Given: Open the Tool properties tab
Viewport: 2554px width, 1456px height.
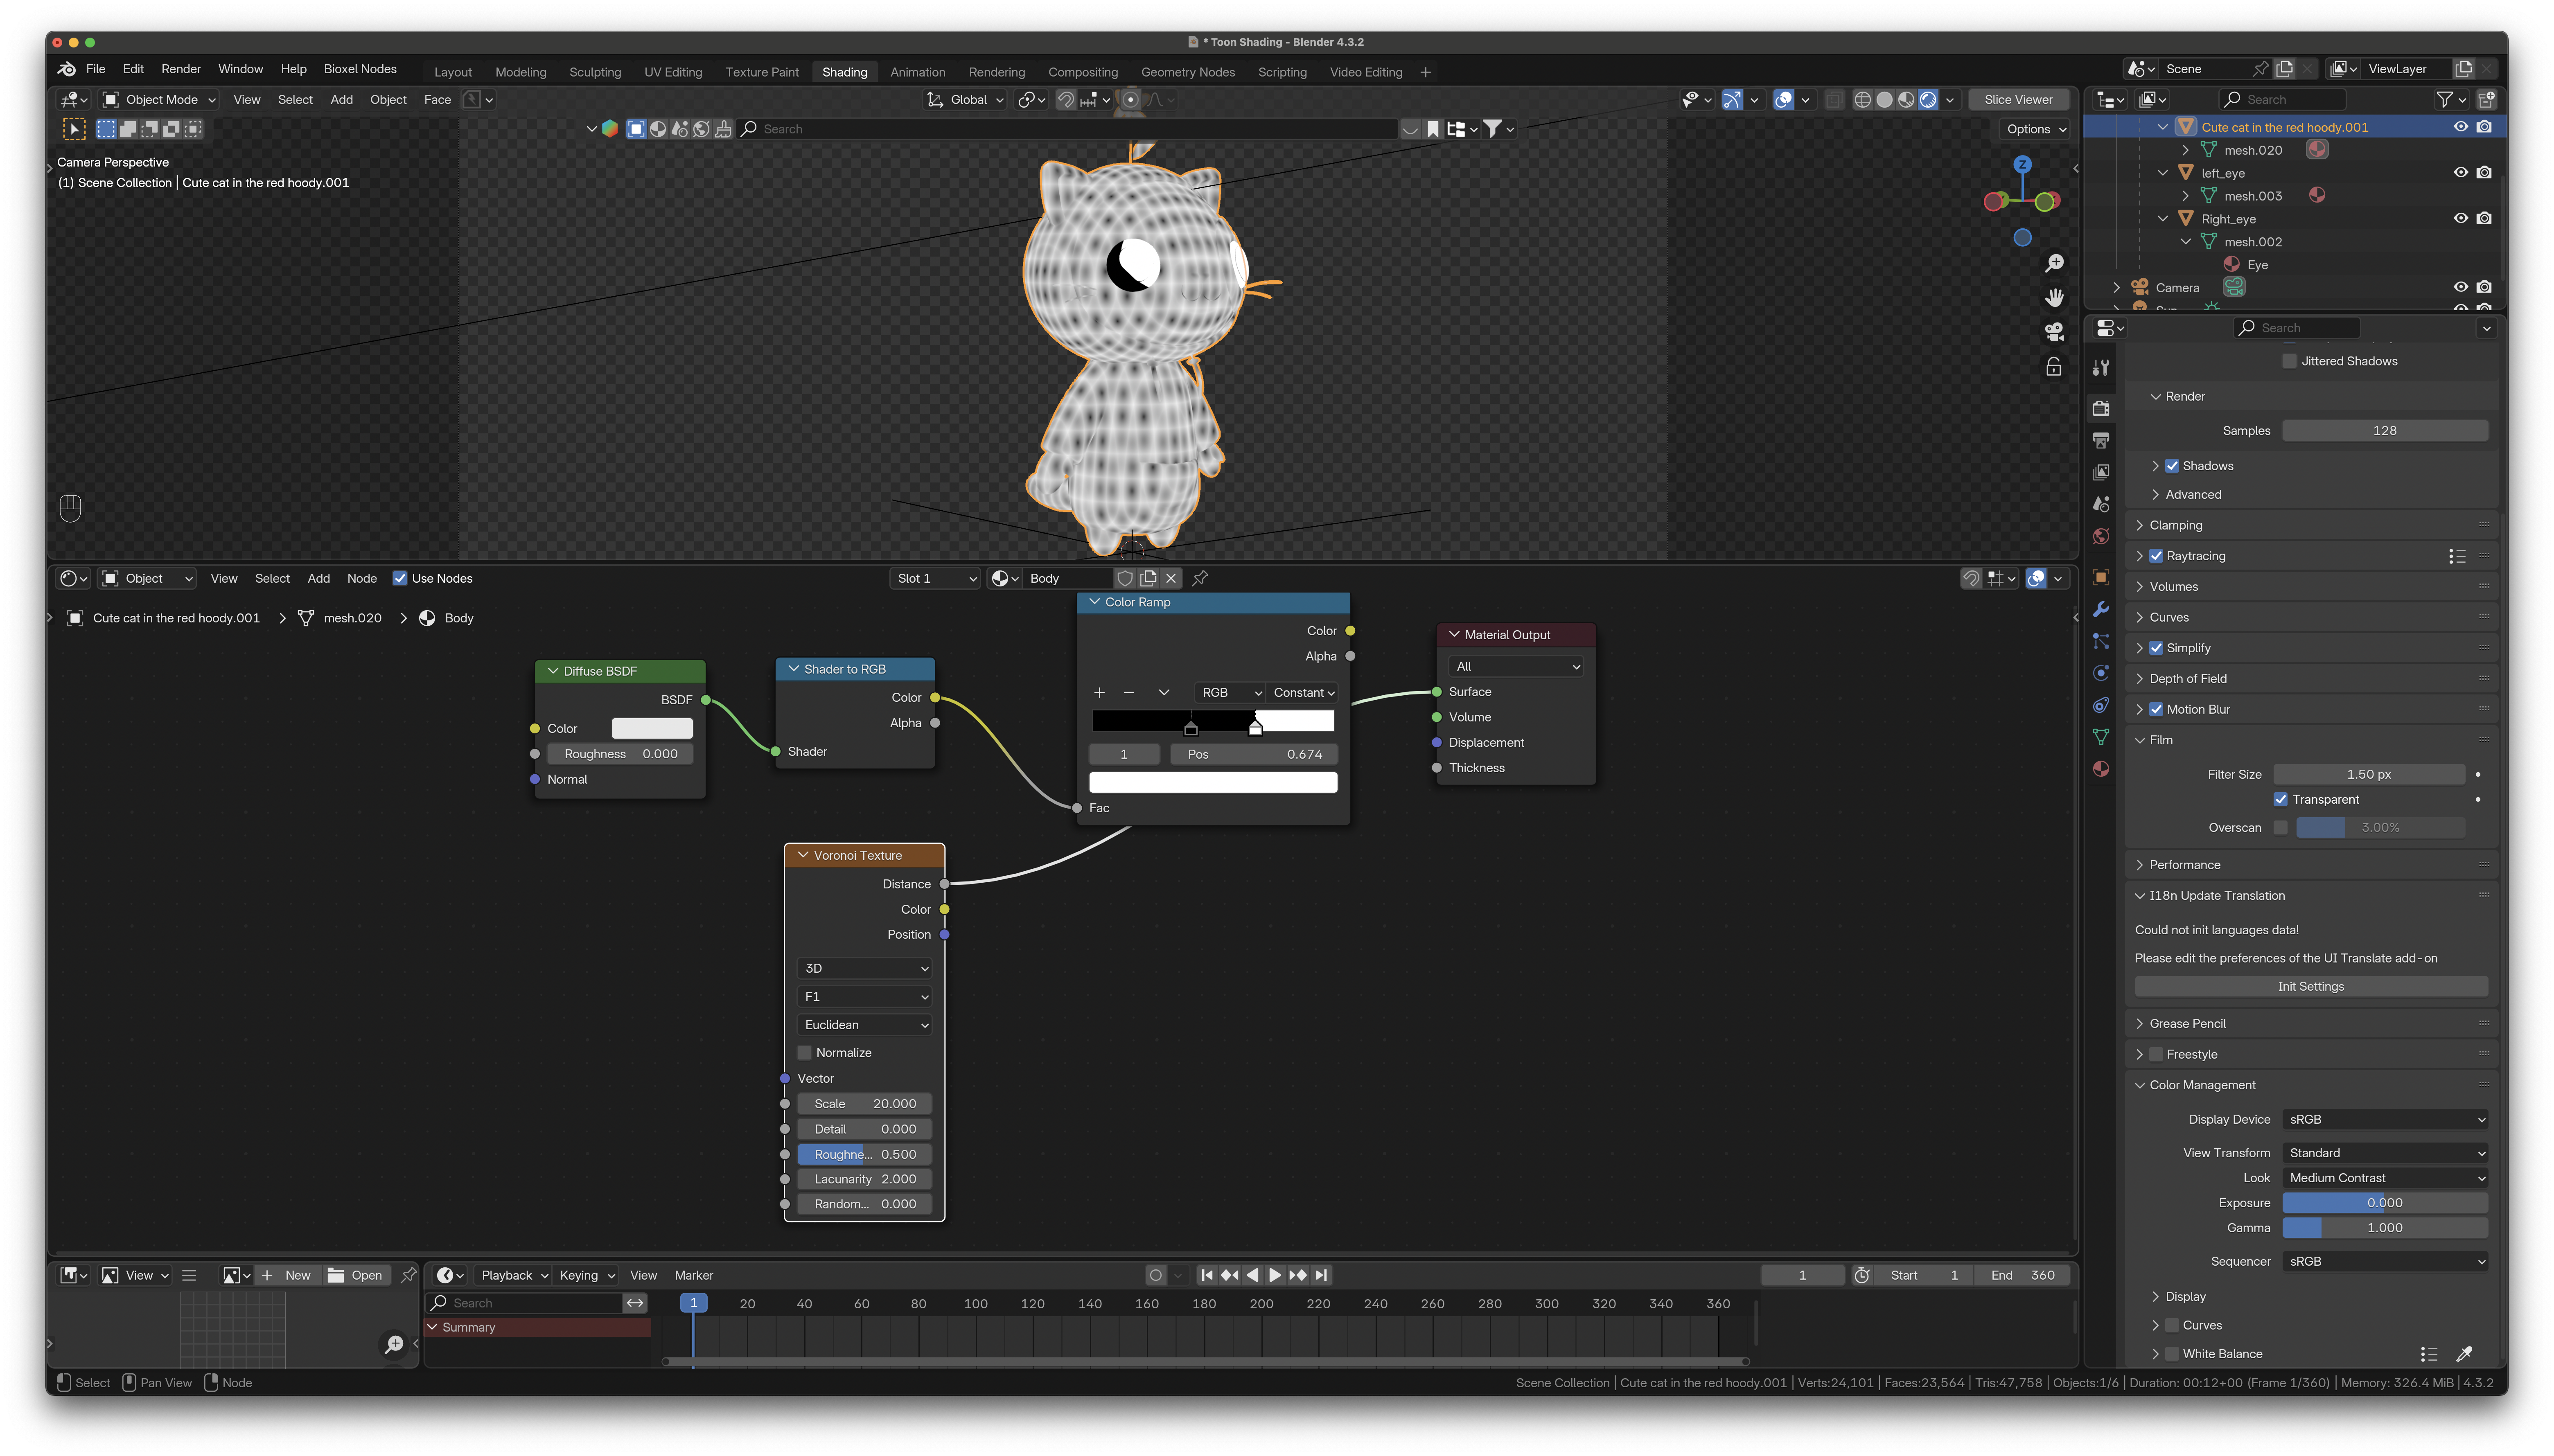Looking at the screenshot, I should click(2101, 368).
